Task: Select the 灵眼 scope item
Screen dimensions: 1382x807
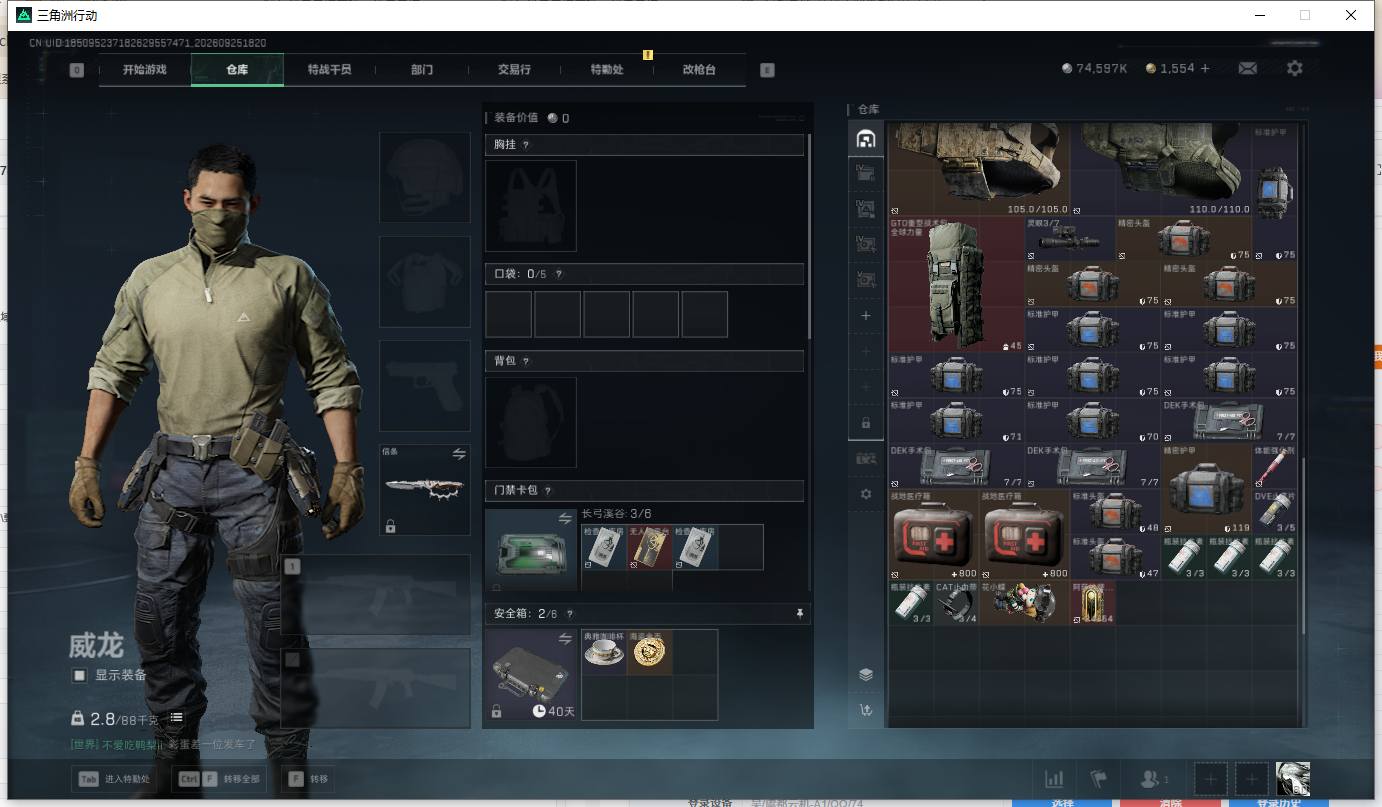Action: 1070,240
